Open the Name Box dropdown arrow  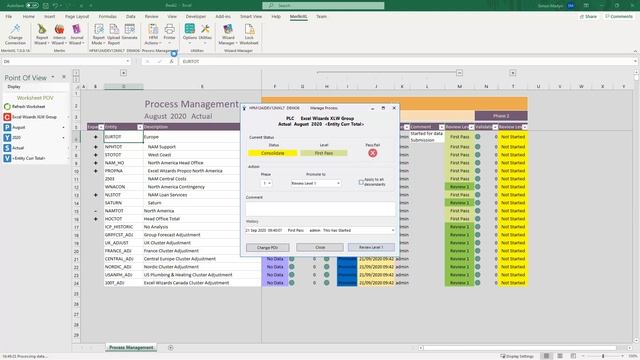127,61
